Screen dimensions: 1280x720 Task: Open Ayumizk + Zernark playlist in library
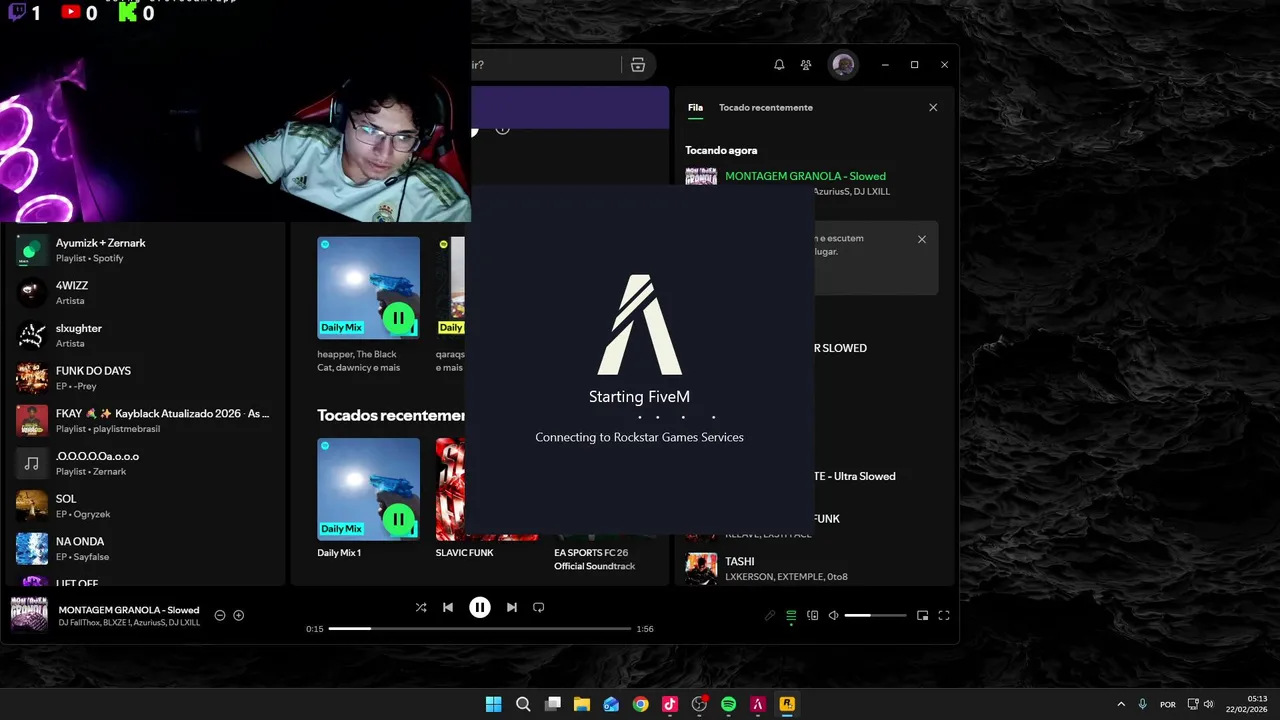pos(145,250)
